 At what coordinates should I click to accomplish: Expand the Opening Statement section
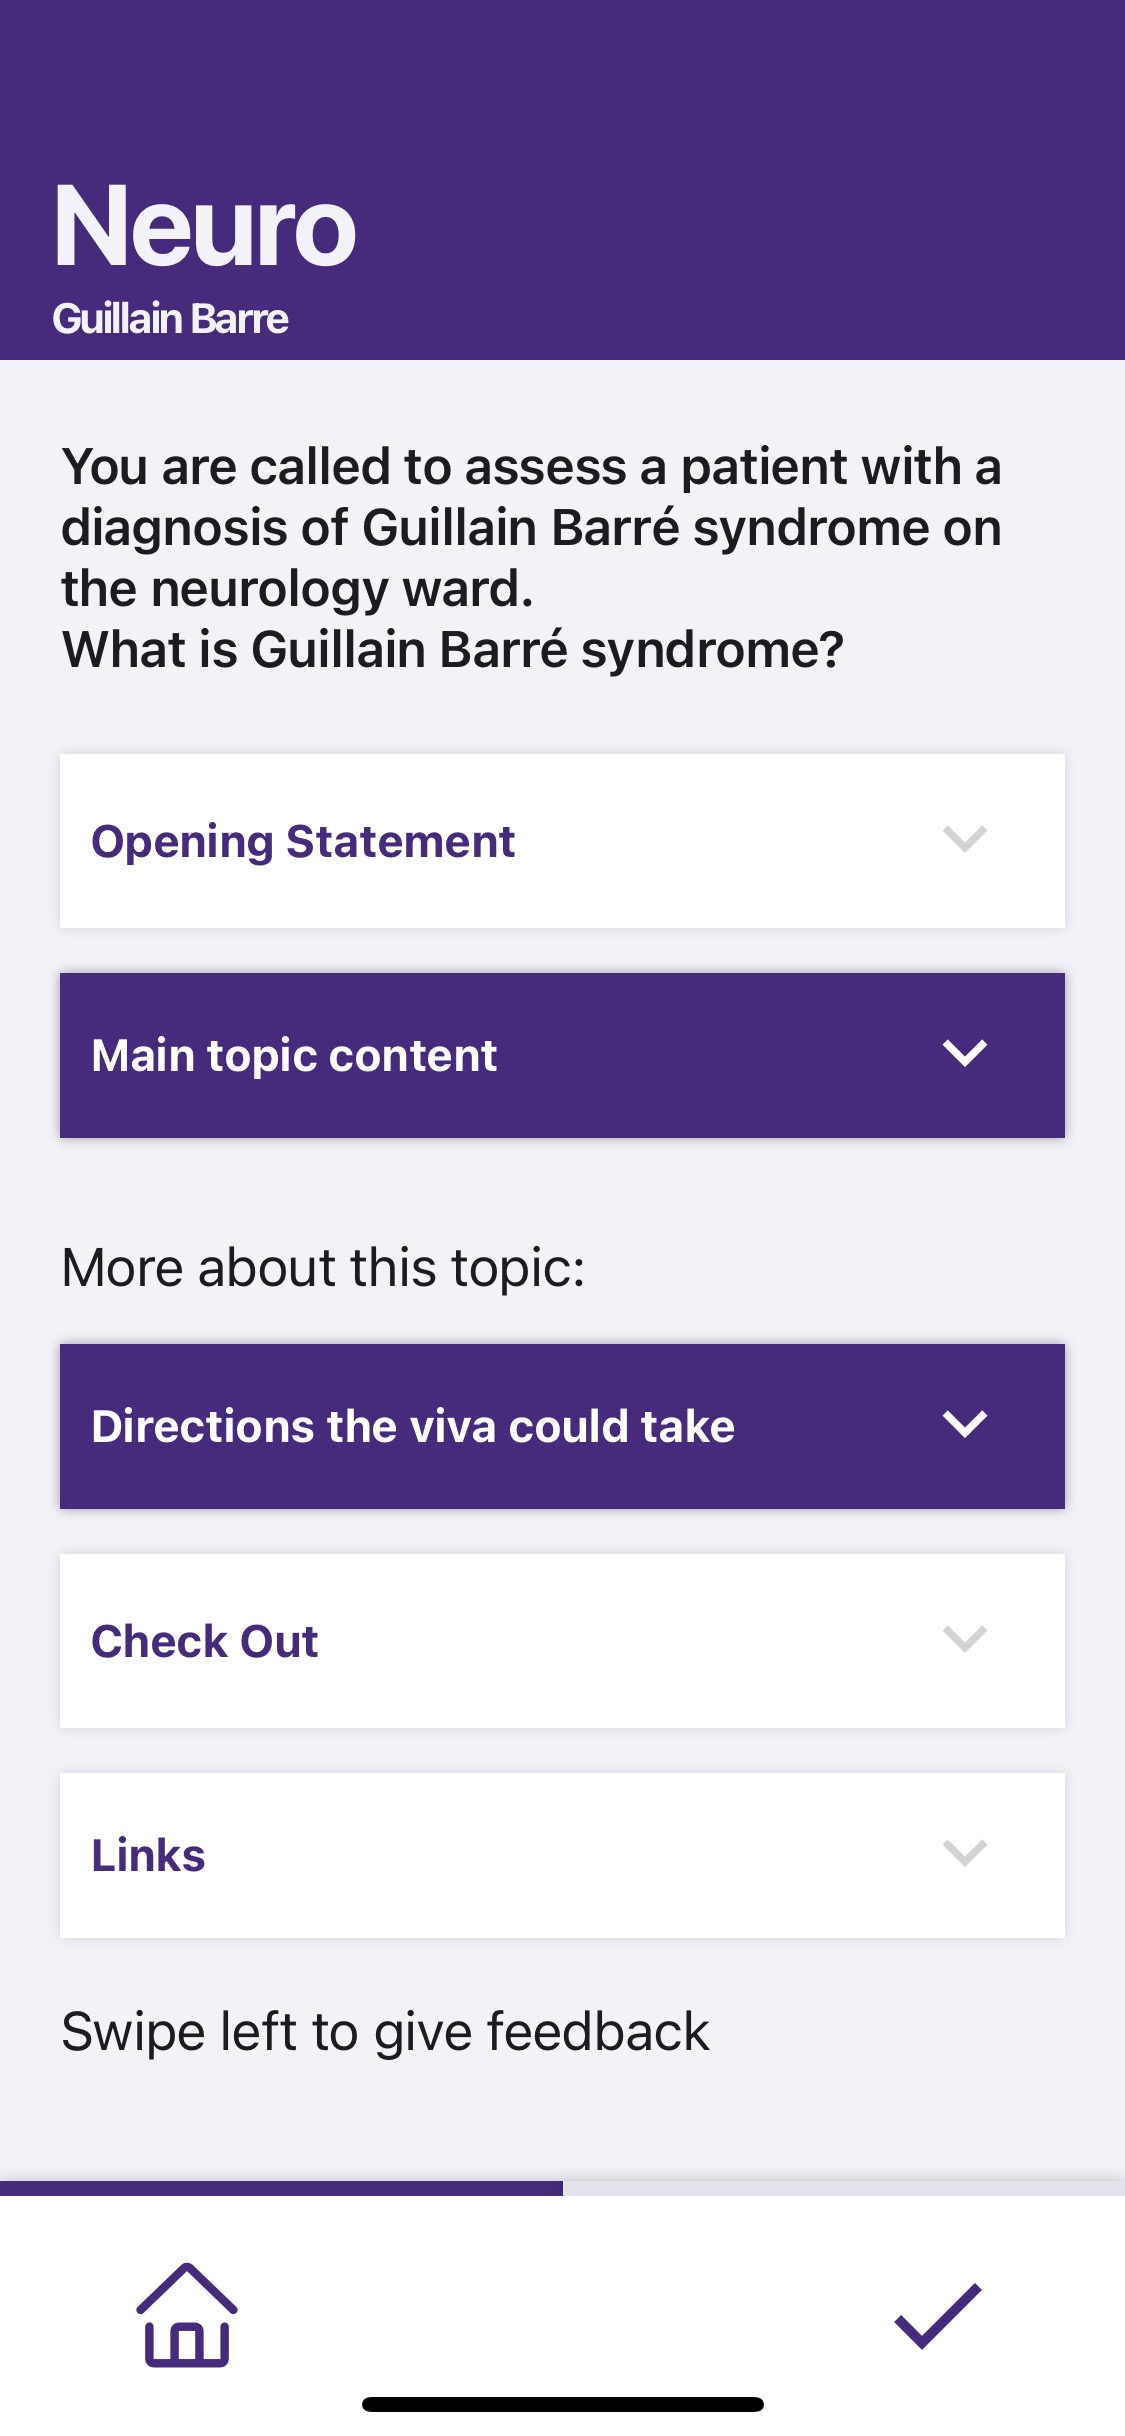303,841
